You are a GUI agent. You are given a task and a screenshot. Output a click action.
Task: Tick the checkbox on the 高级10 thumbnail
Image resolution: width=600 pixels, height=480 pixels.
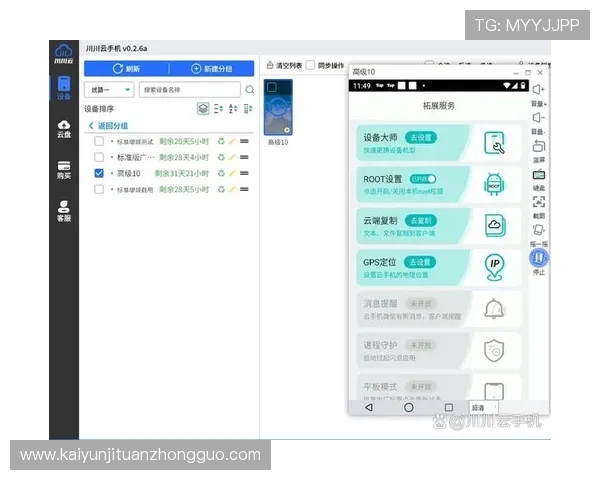tap(272, 87)
